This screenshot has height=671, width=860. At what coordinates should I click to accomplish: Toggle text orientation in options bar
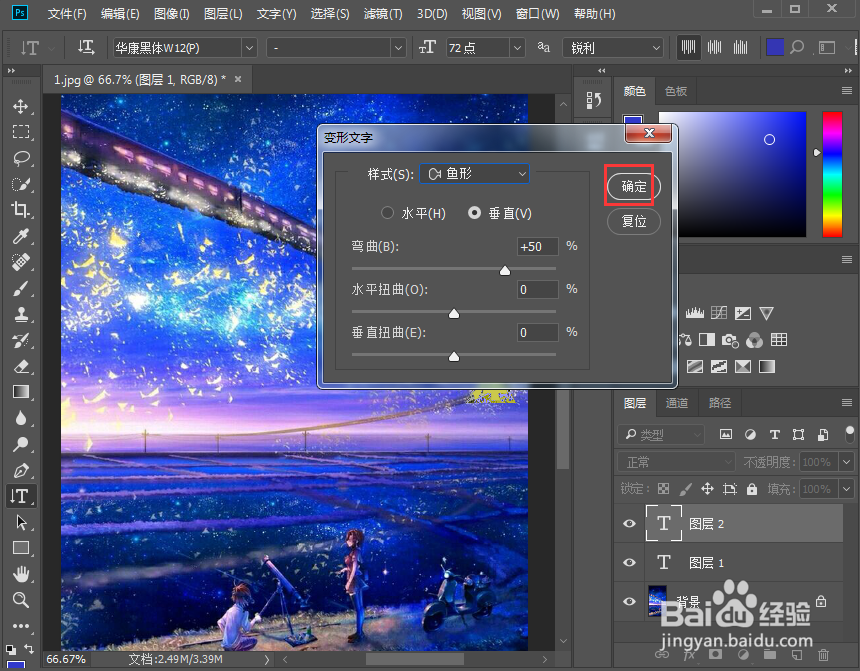pos(86,48)
